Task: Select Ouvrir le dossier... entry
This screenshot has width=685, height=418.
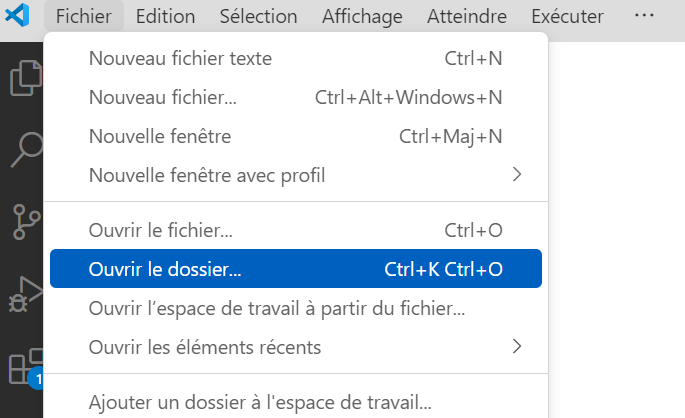Action: click(x=296, y=269)
